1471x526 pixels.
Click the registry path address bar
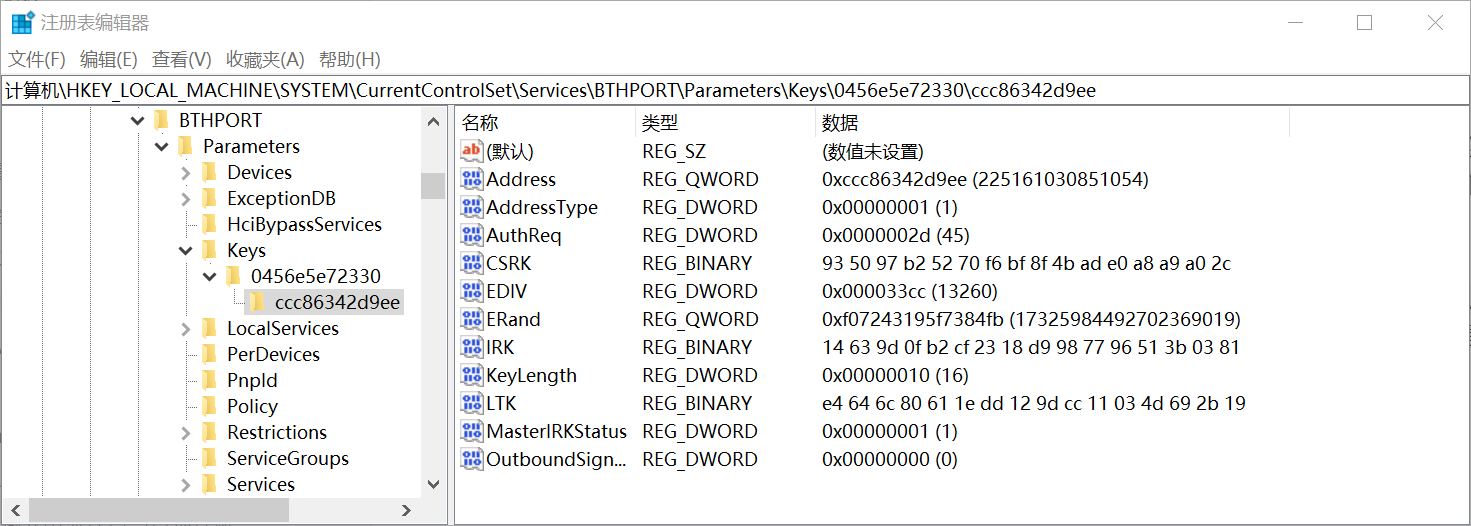tap(735, 90)
